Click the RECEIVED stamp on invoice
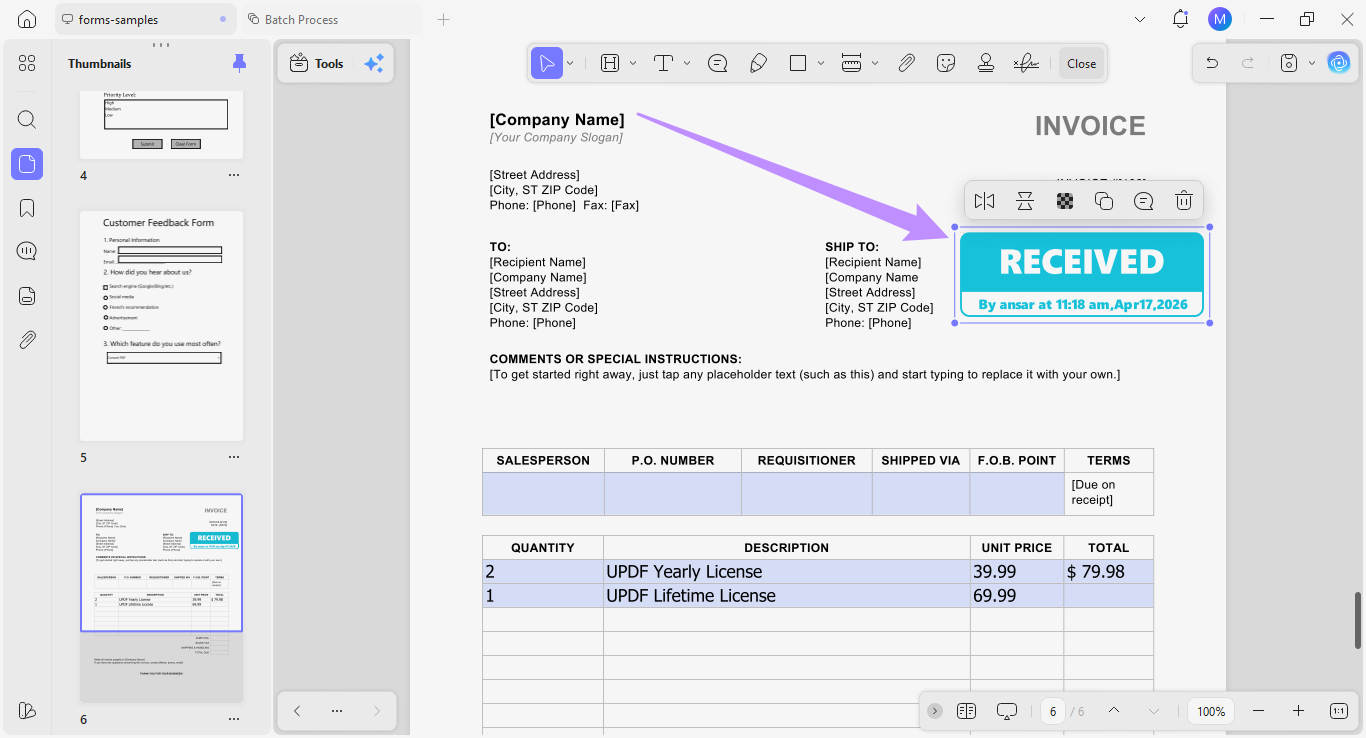This screenshot has height=738, width=1366. tap(1081, 274)
